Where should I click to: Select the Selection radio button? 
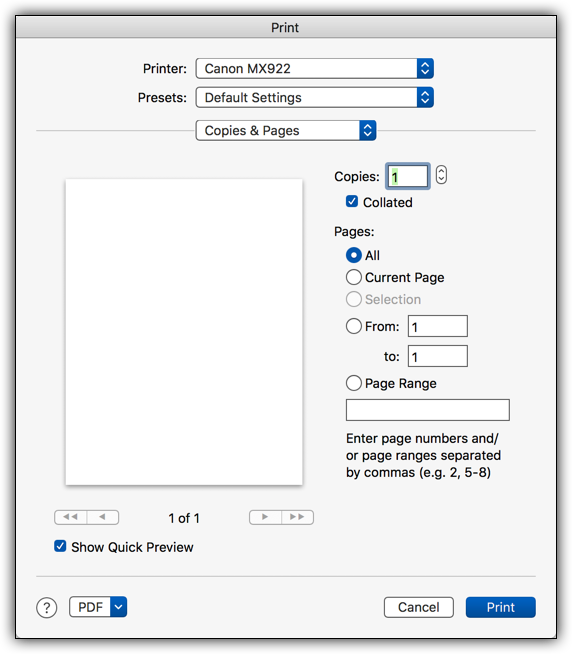click(x=353, y=299)
